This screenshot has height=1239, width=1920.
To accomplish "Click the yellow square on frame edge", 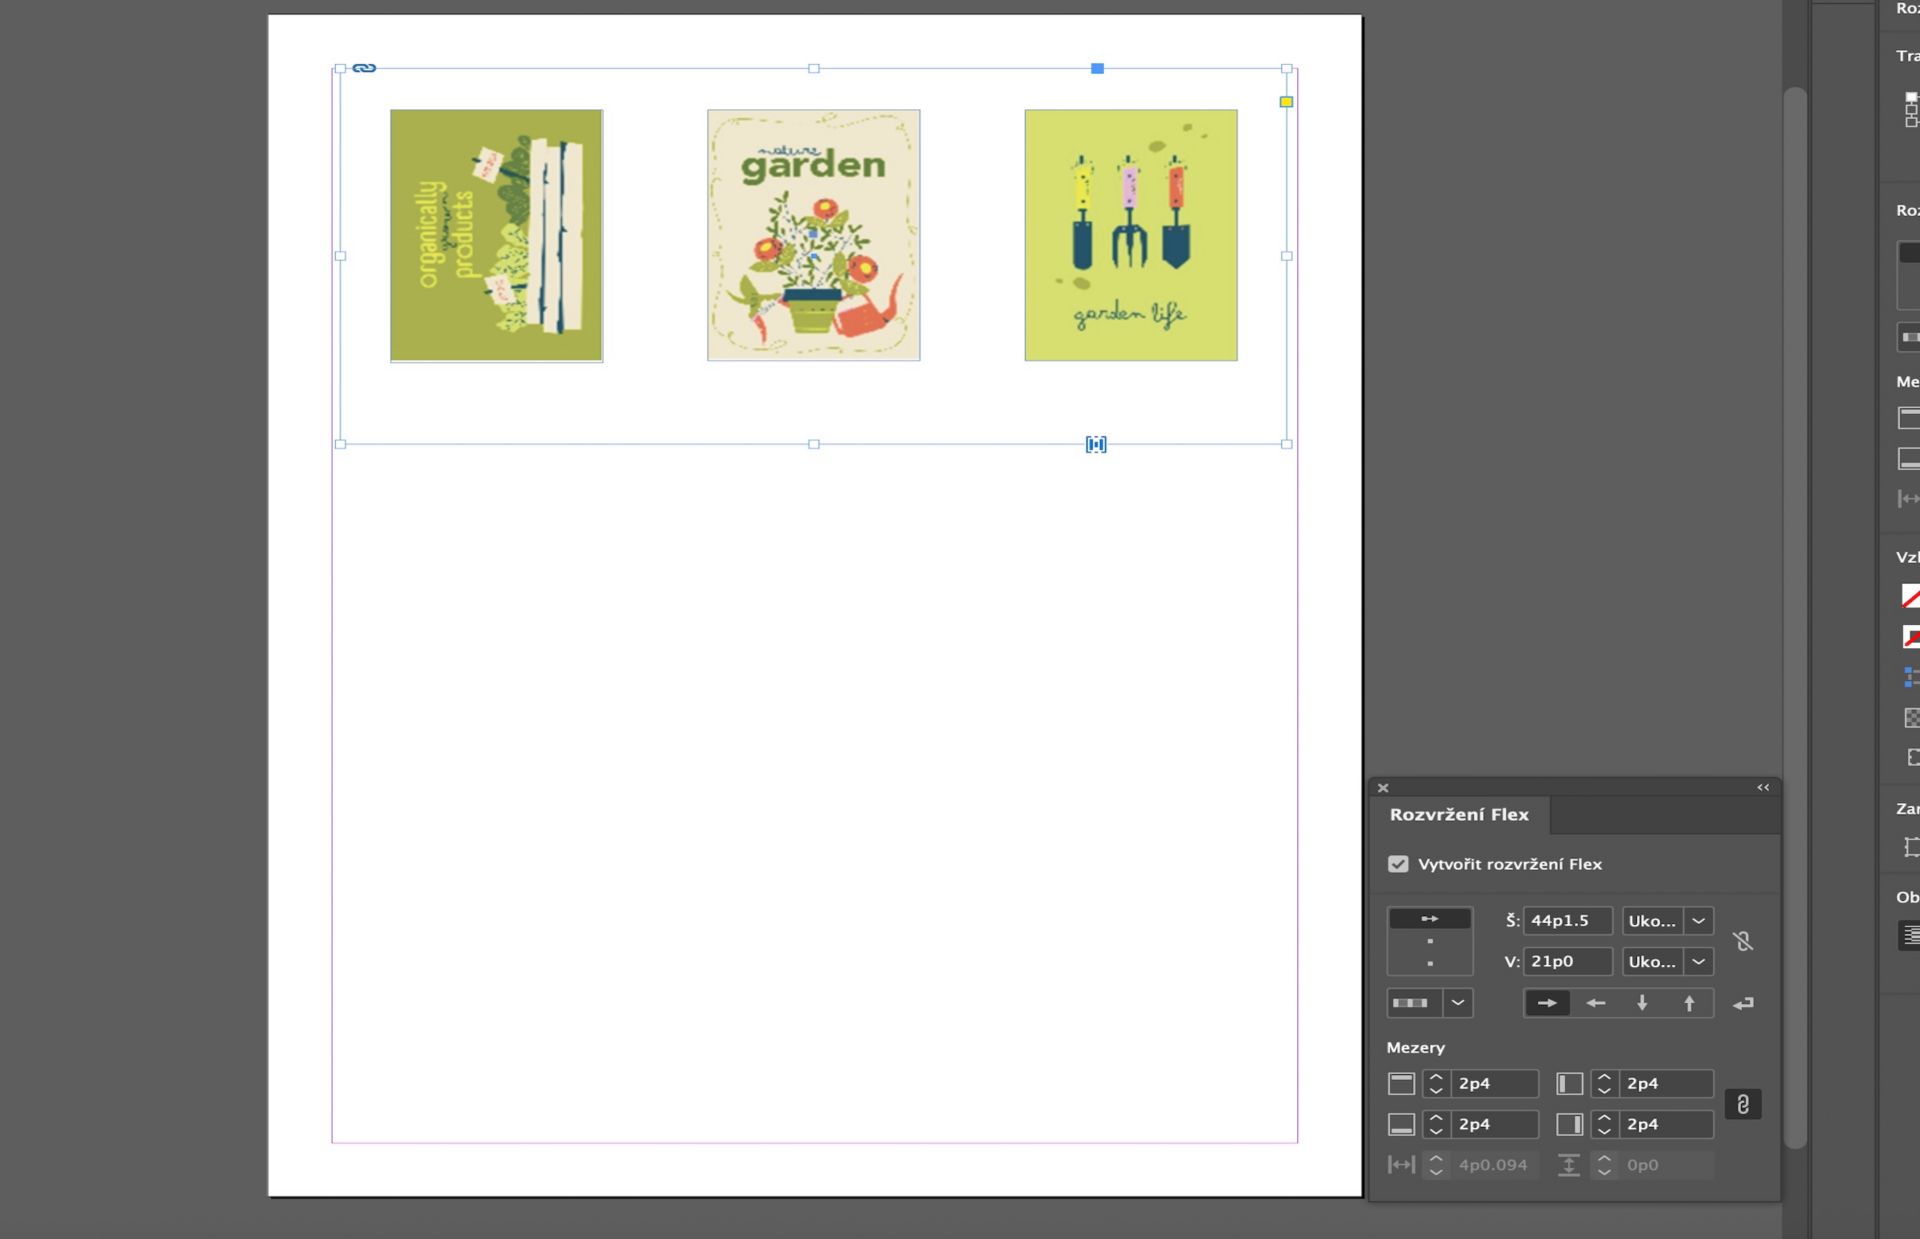I will (1286, 102).
